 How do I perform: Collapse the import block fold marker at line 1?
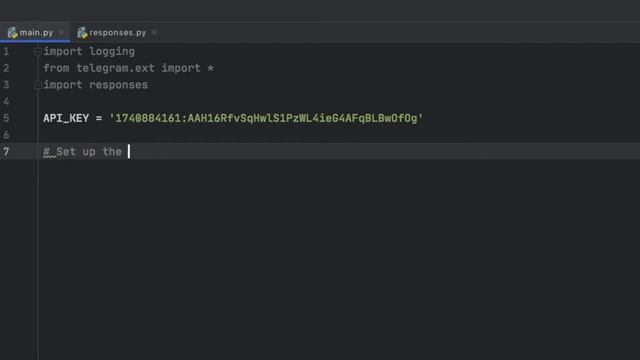38,51
